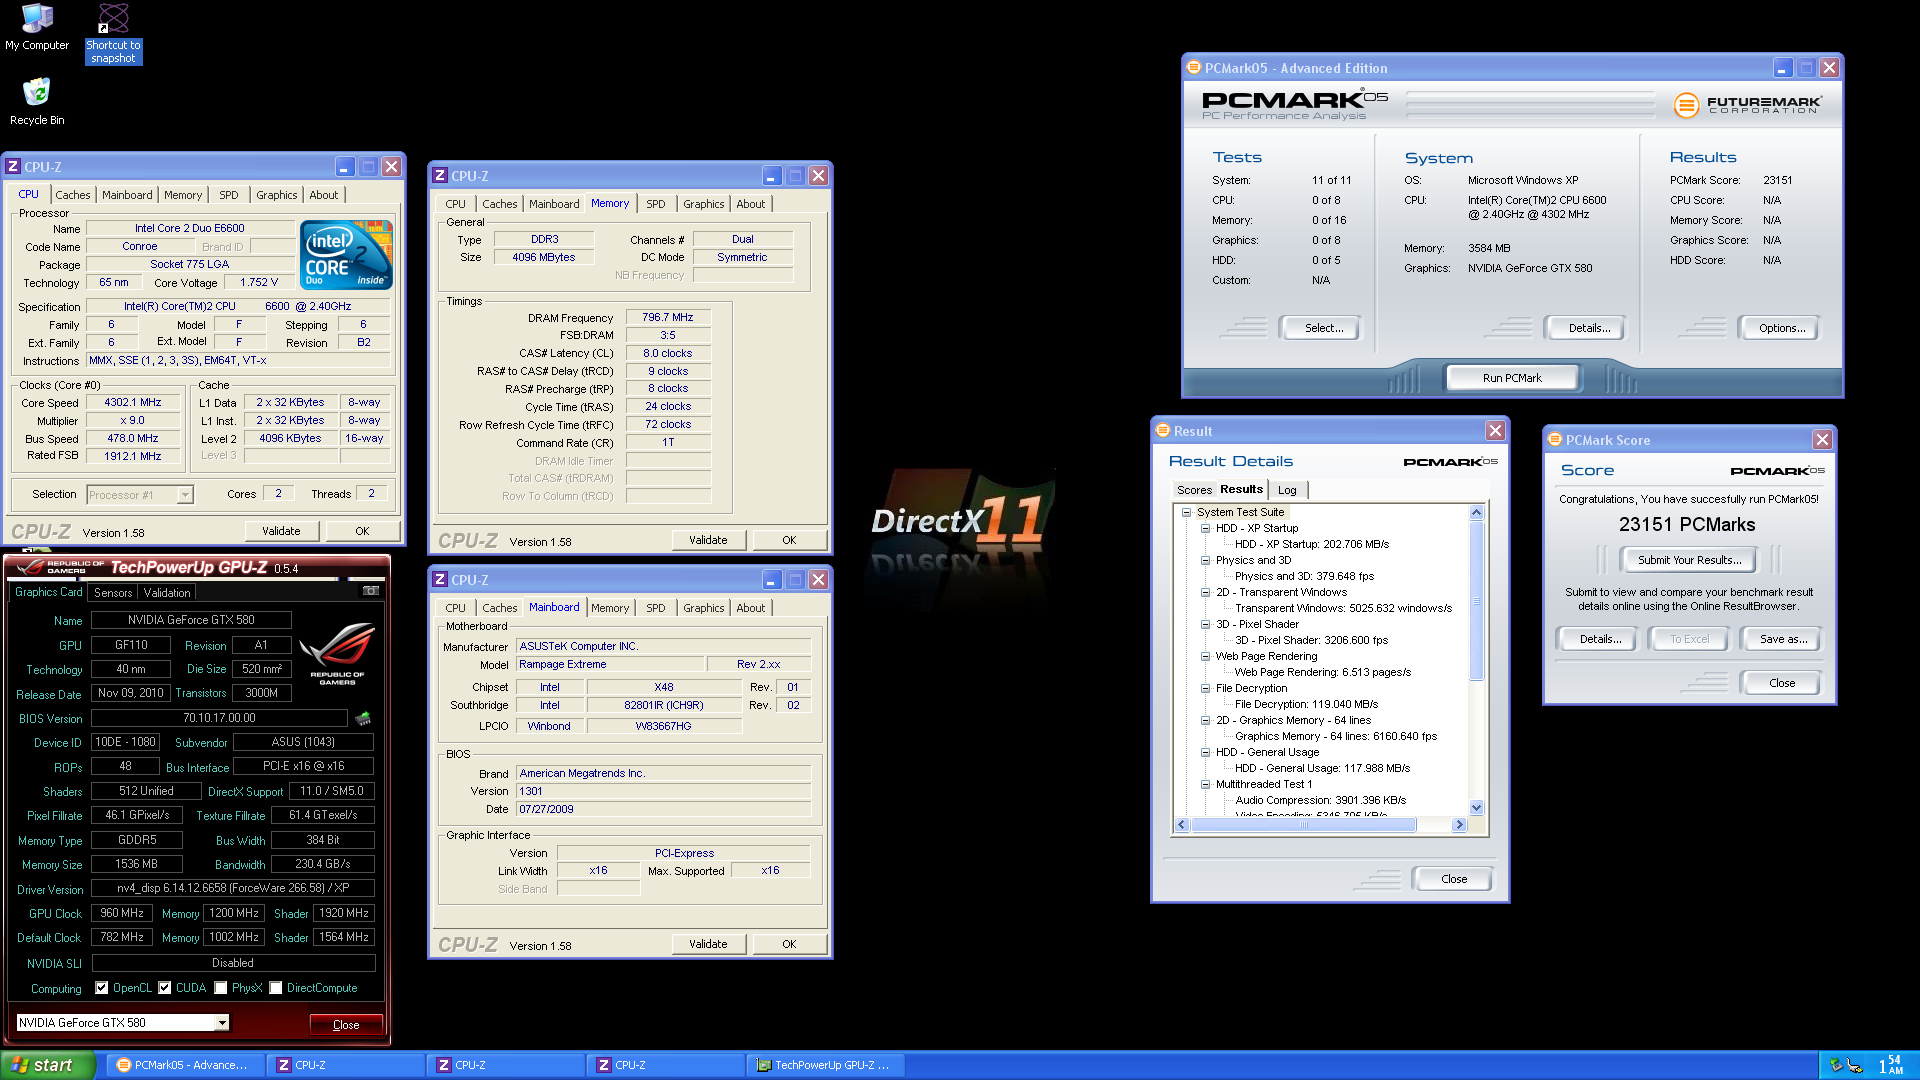
Task: Click the Intel Core 2 Duo logo in CPU-Z
Action: 346,254
